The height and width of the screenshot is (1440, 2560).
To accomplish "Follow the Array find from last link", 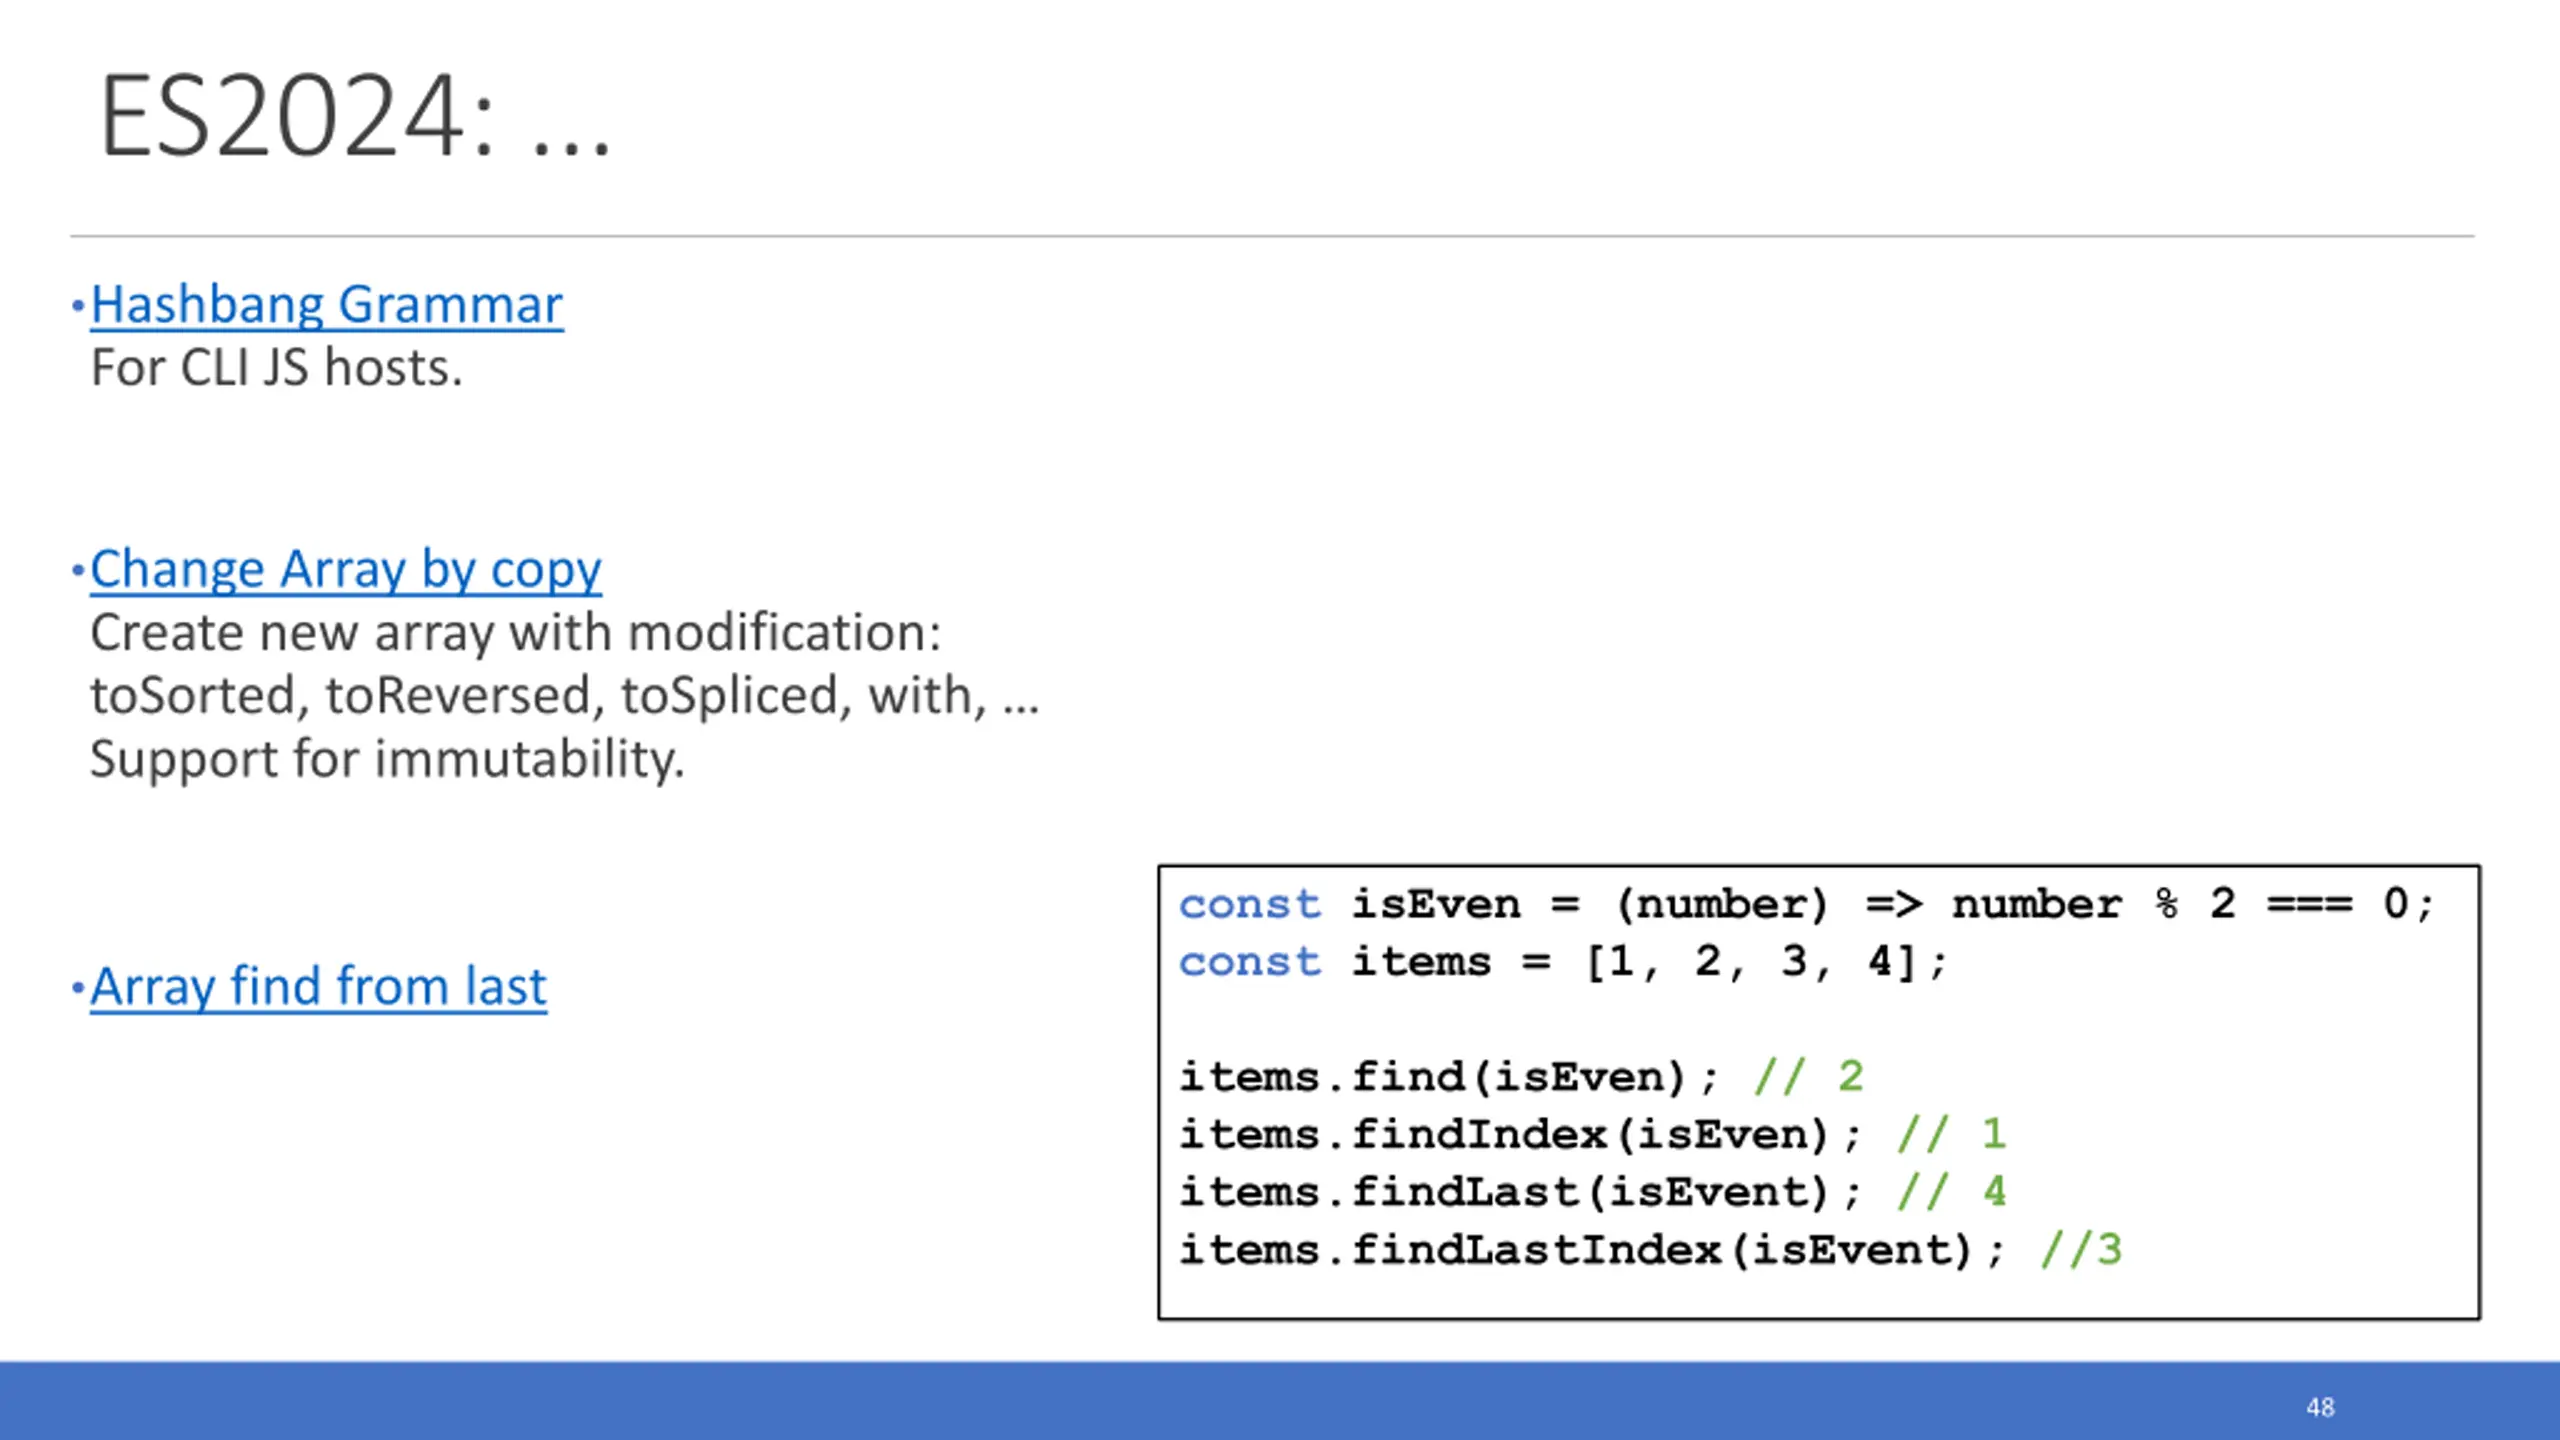I will (319, 987).
